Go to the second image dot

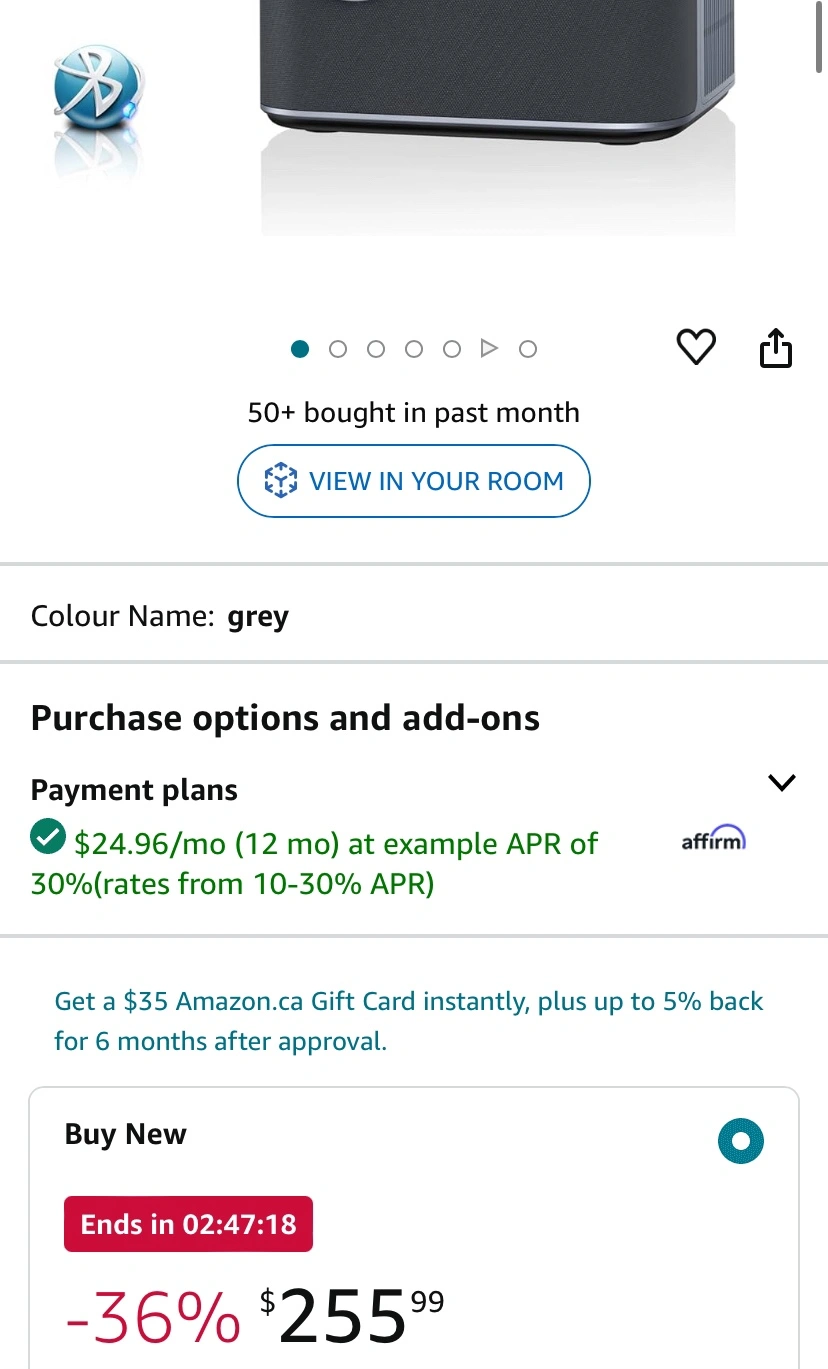(338, 349)
